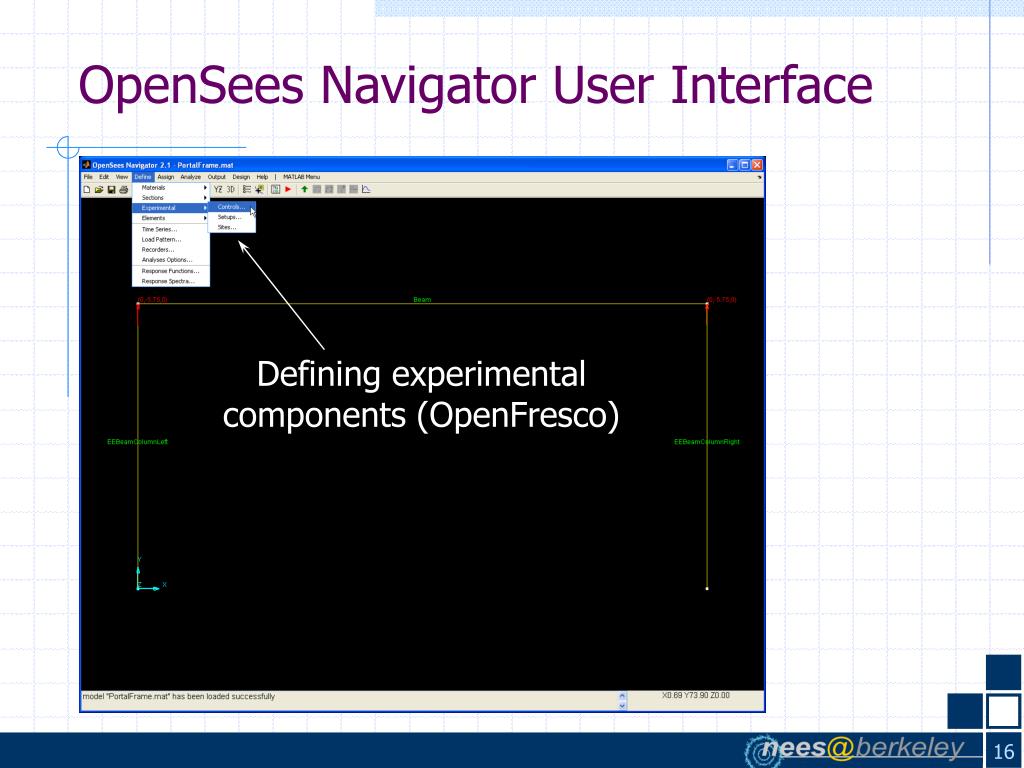Click the list display options icon
Image resolution: width=1024 pixels, height=768 pixels.
point(247,189)
